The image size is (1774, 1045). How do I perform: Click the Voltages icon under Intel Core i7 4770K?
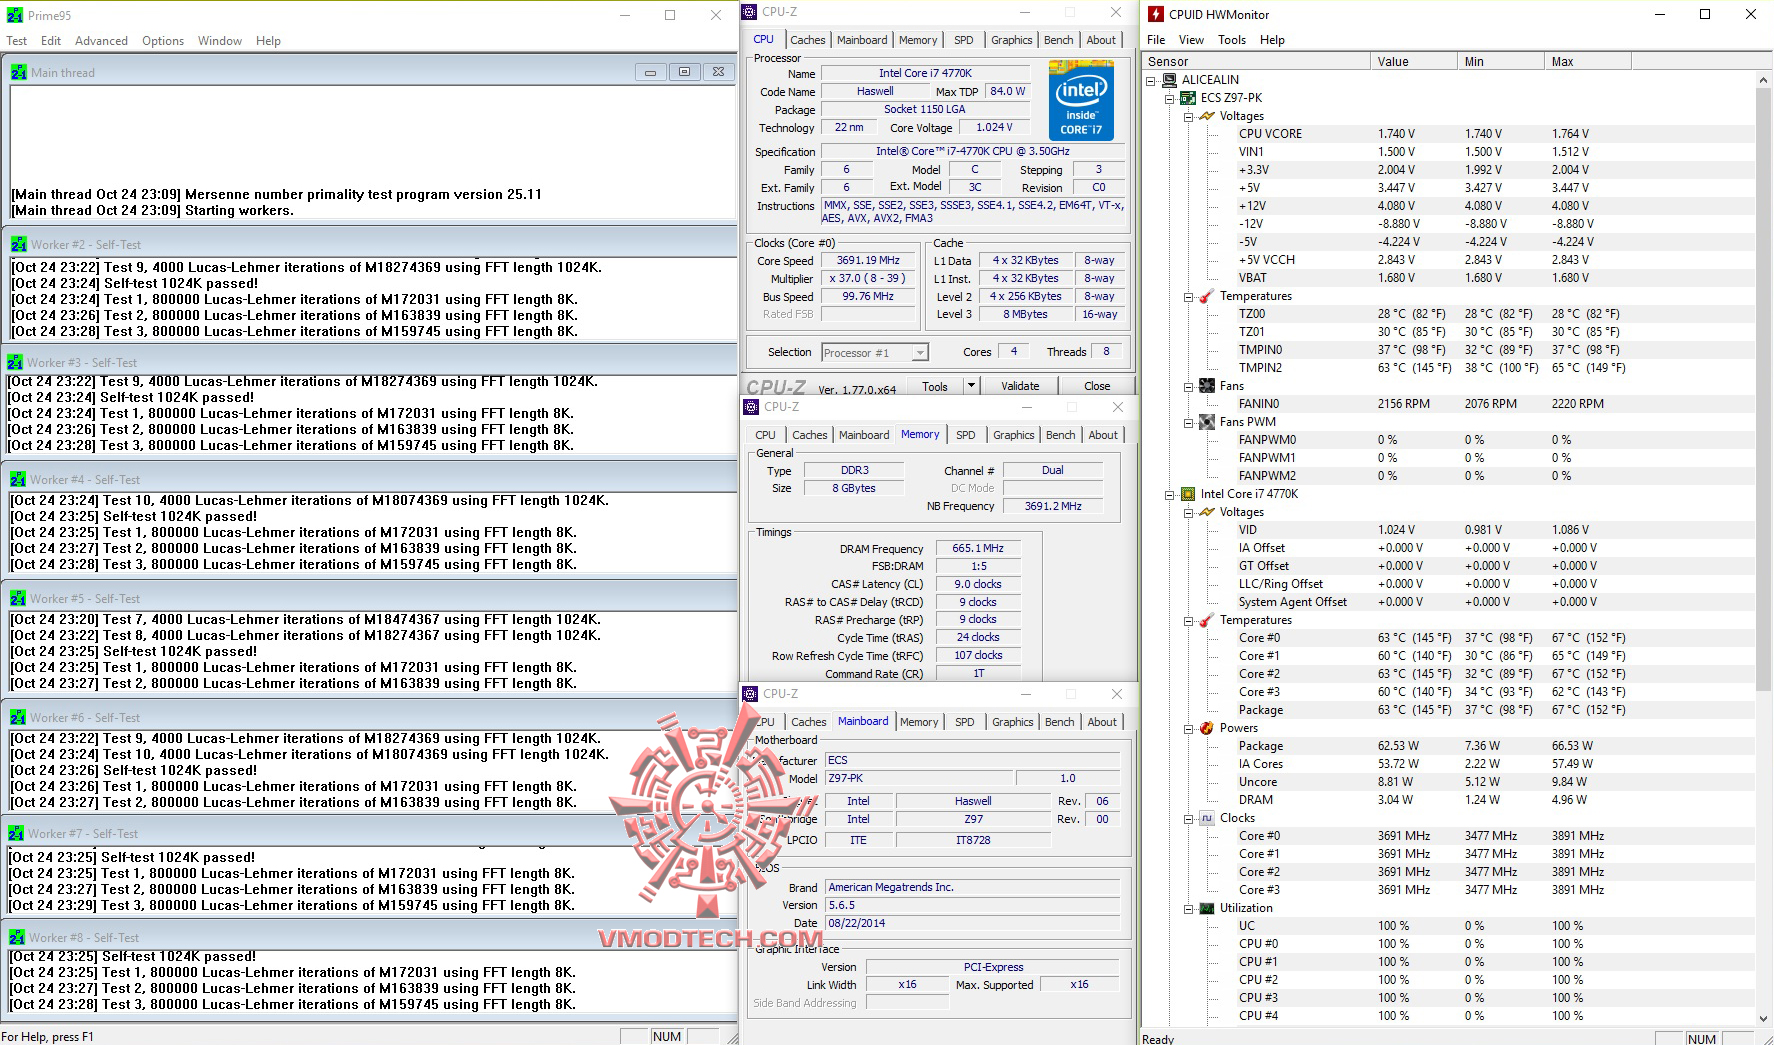[1207, 512]
